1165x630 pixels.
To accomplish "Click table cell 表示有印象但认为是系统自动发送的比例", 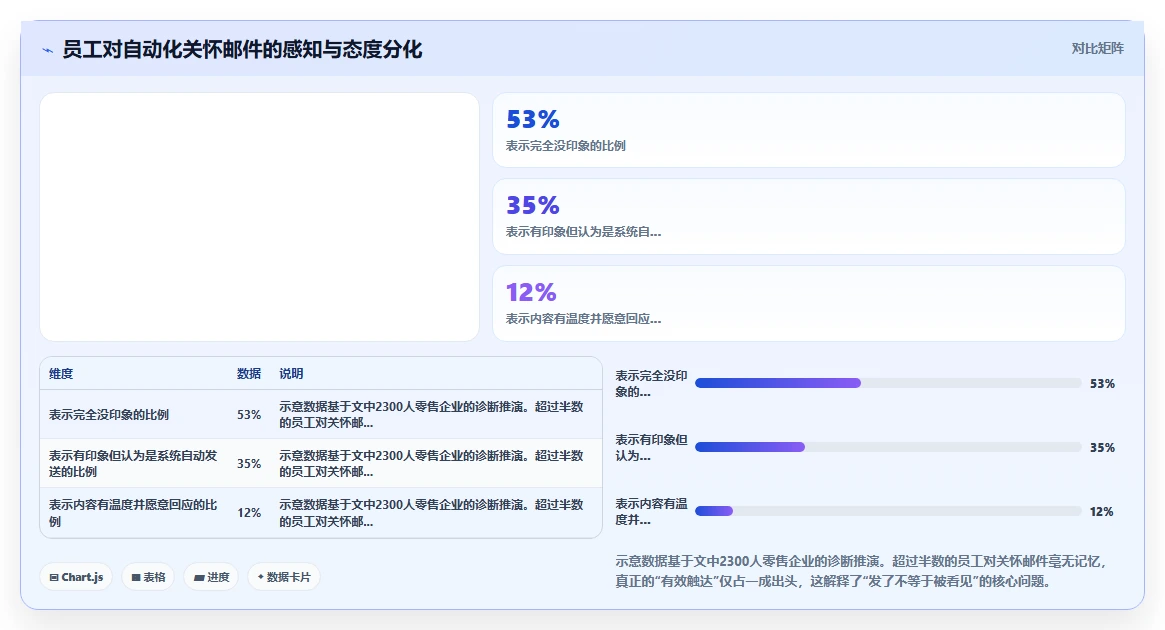I will (134, 464).
